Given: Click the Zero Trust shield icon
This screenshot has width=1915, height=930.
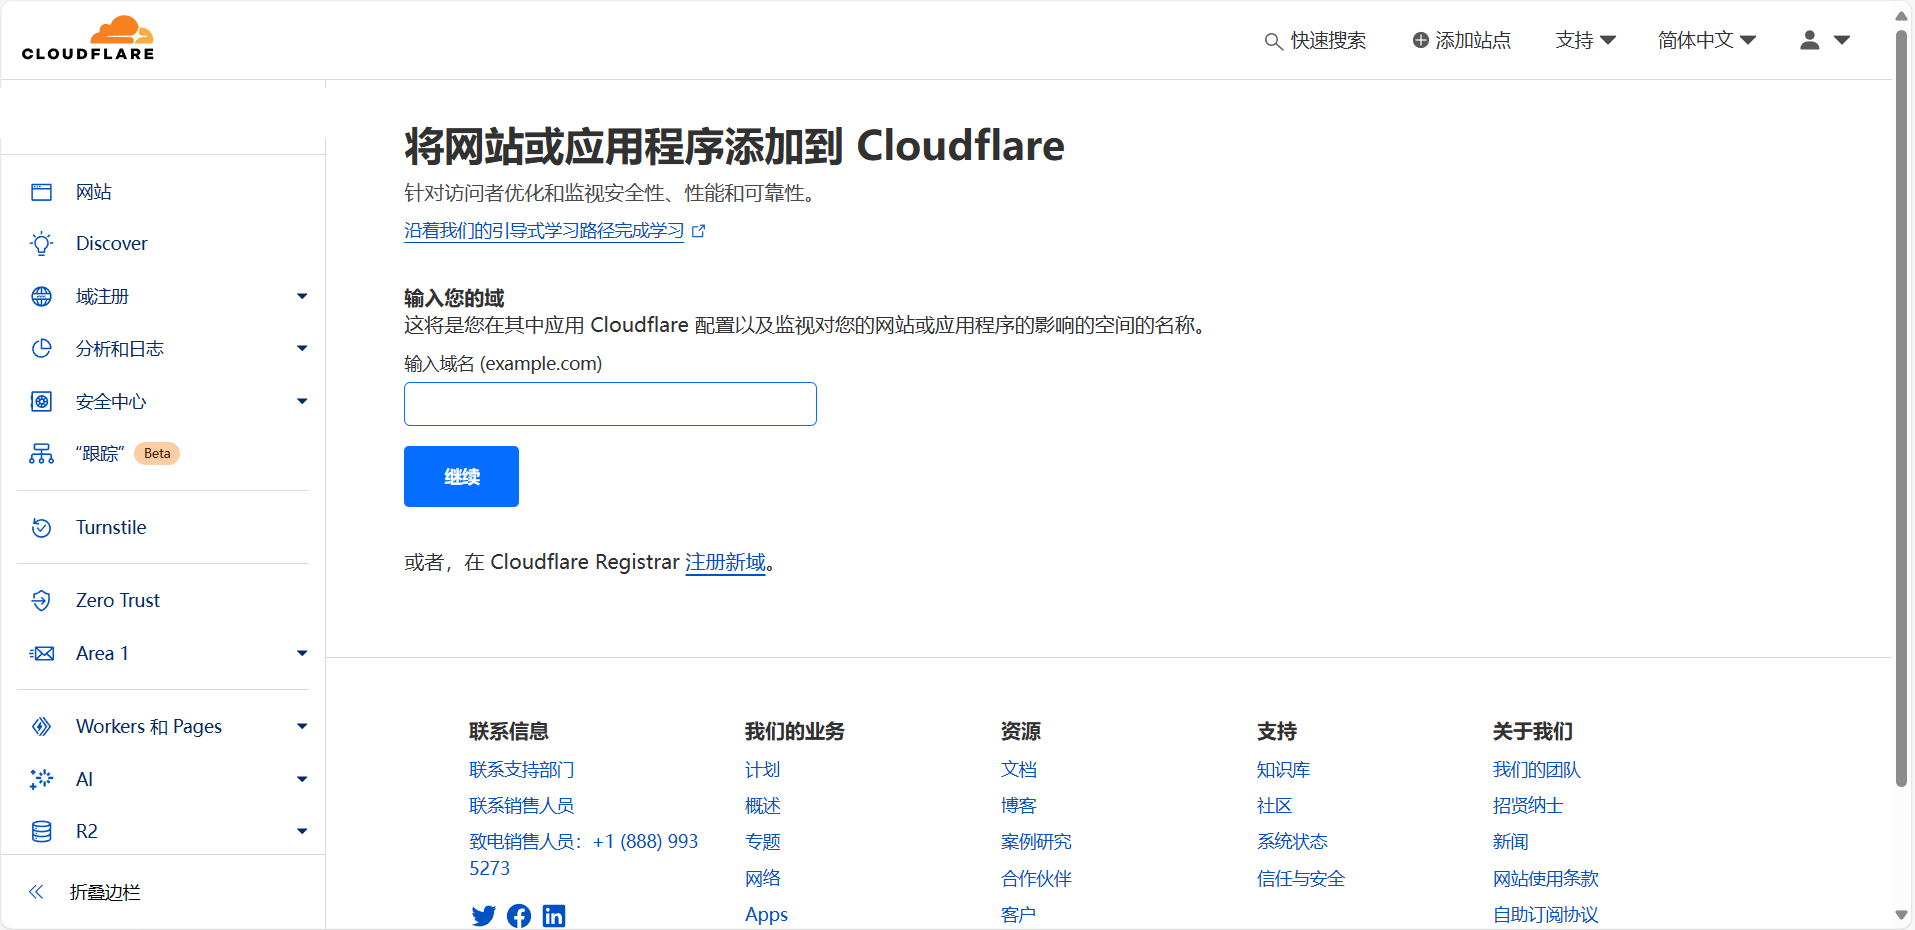Looking at the screenshot, I should pyautogui.click(x=41, y=601).
